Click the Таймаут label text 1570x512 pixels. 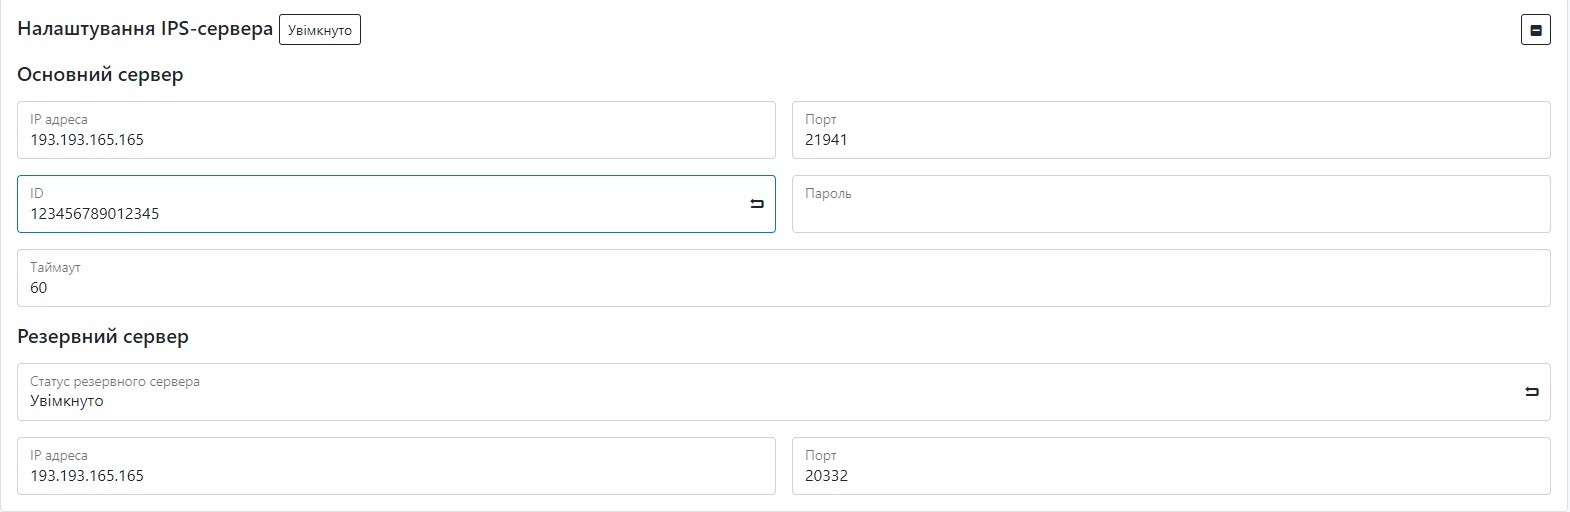(x=55, y=267)
